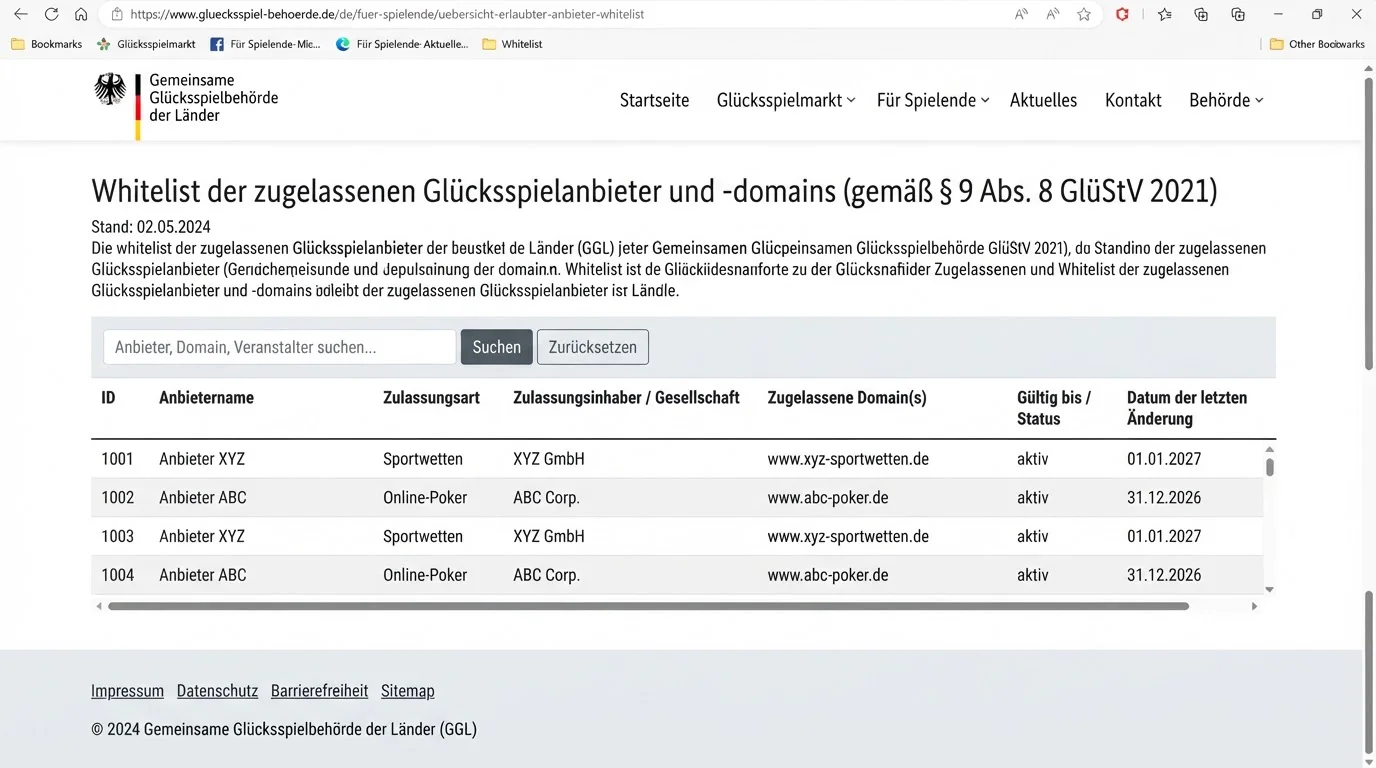Go back with the browser back arrow
1376x768 pixels.
20,15
